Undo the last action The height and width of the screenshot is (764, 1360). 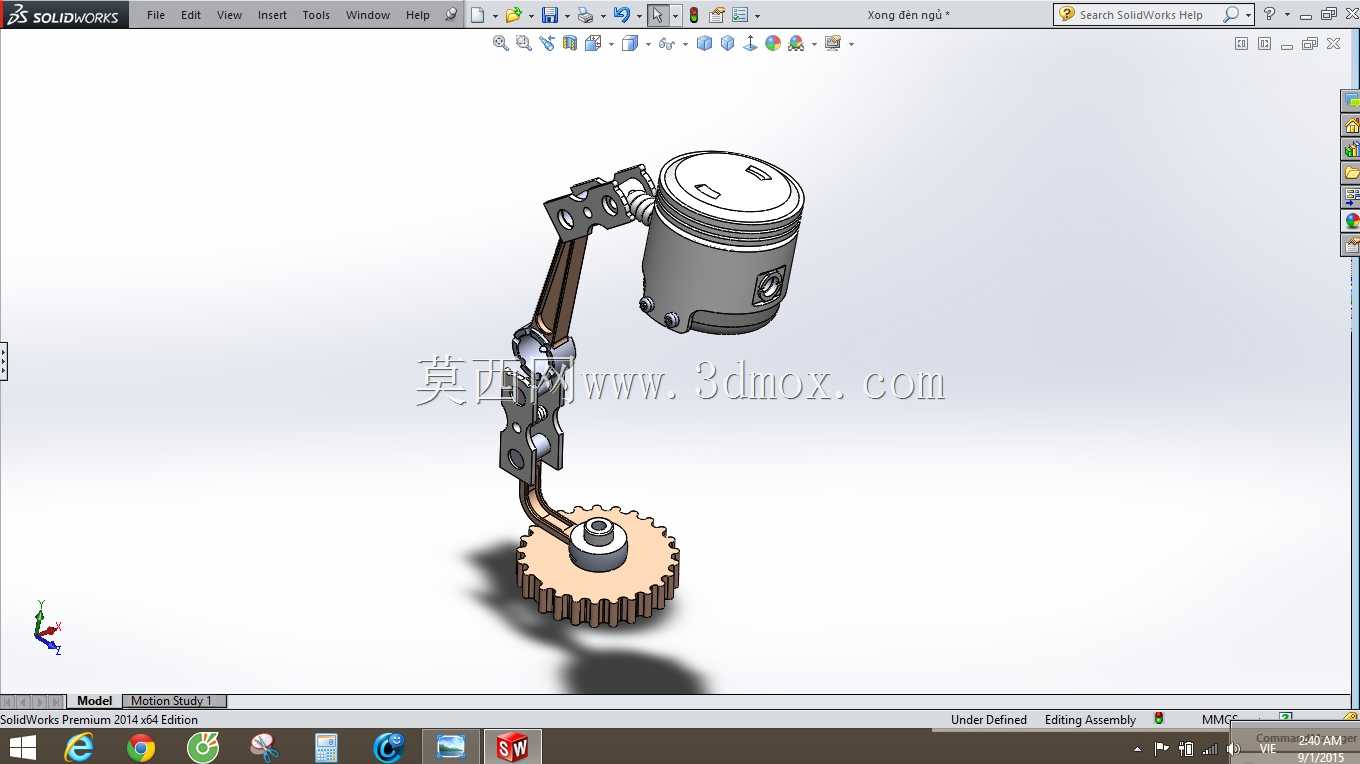click(621, 15)
